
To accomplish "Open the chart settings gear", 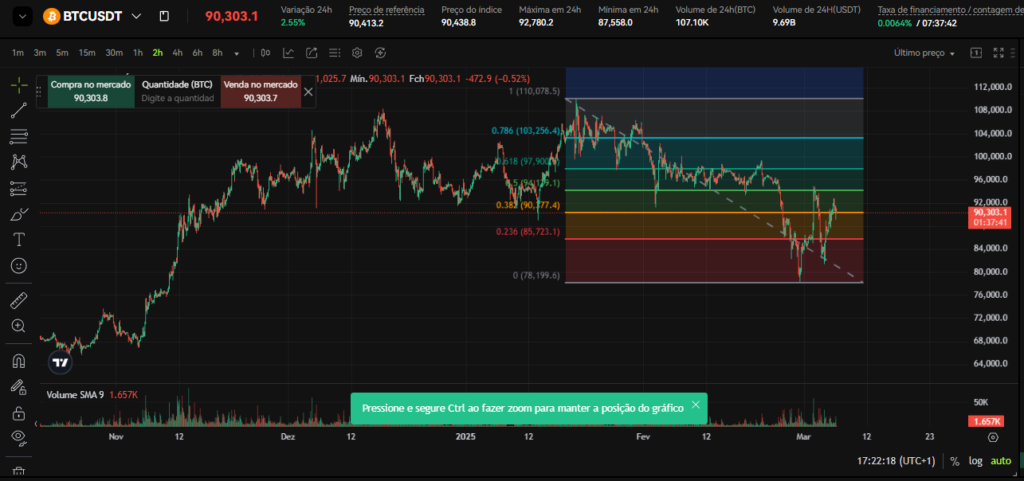I will [356, 53].
